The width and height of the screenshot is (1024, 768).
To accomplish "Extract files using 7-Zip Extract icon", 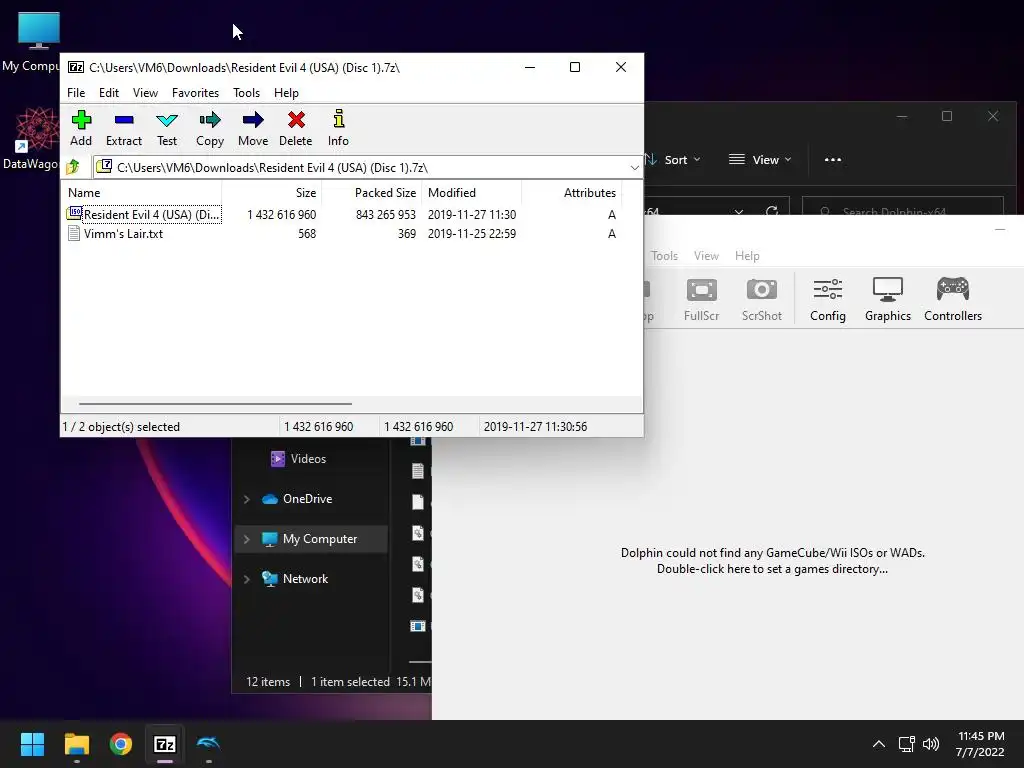I will pyautogui.click(x=123, y=129).
